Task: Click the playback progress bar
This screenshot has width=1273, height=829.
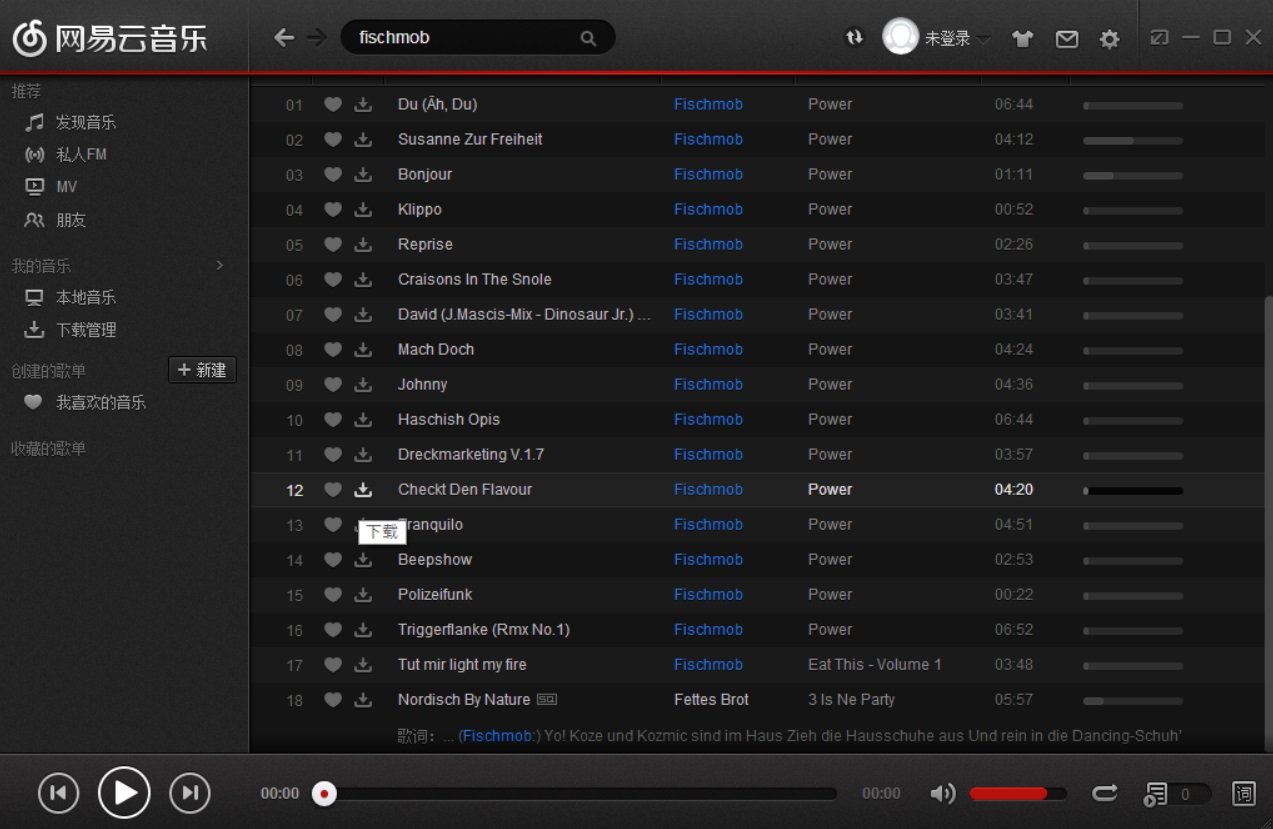Action: click(x=575, y=794)
